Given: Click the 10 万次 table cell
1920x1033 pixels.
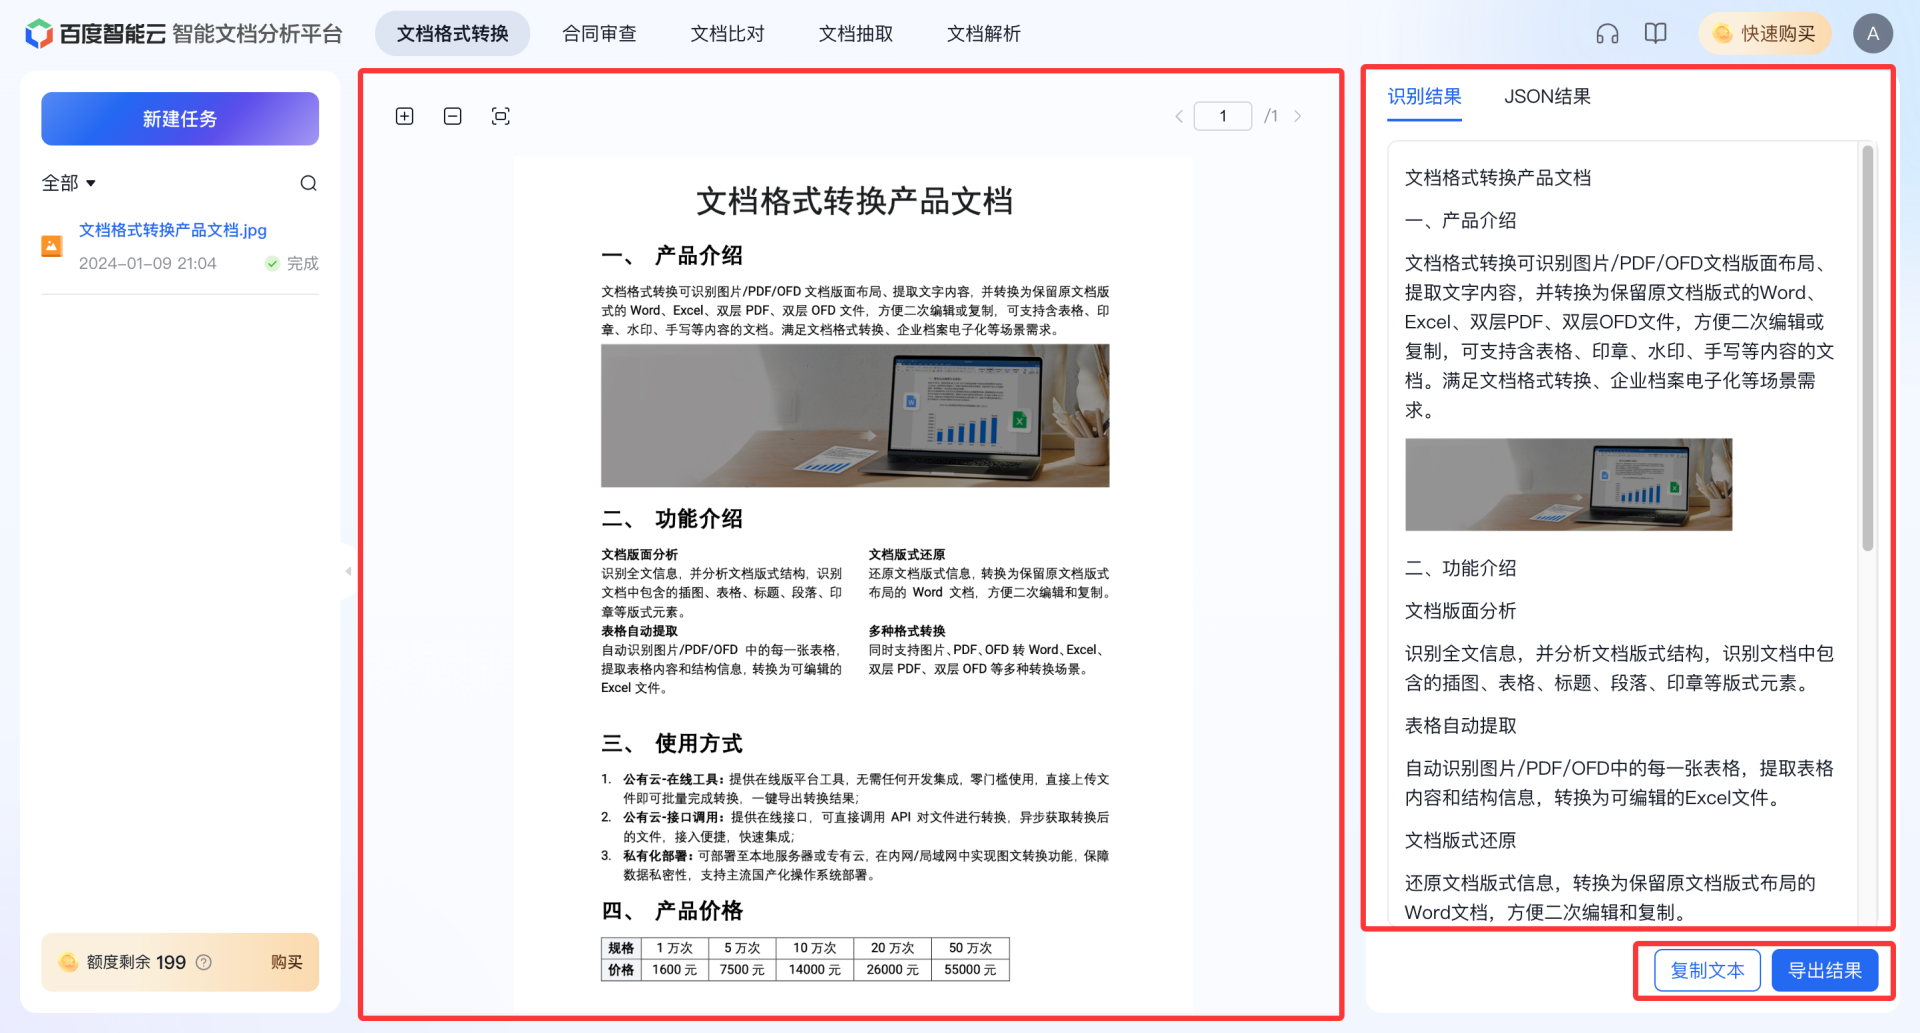Looking at the screenshot, I should click(x=815, y=948).
